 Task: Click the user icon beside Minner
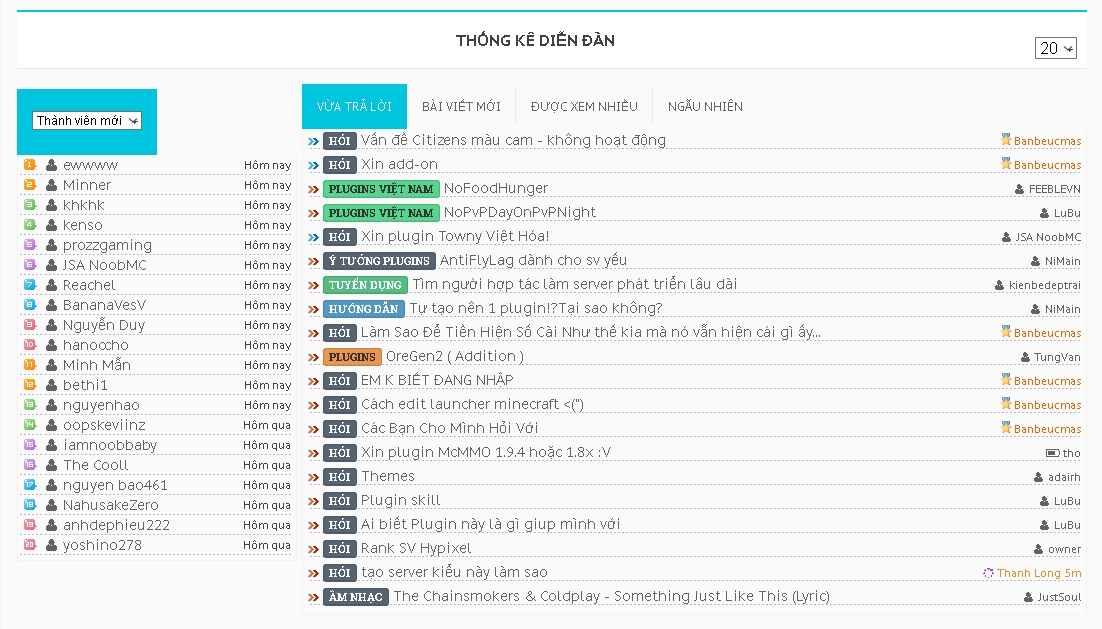(x=51, y=185)
